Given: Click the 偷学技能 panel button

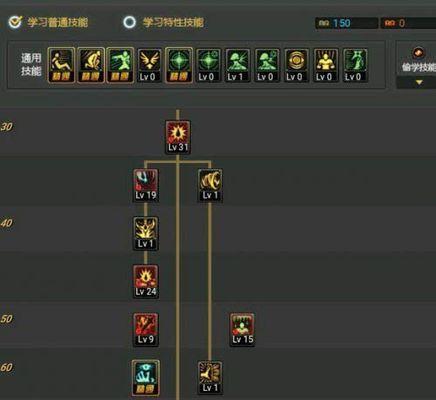Looking at the screenshot, I should click(x=418, y=60).
